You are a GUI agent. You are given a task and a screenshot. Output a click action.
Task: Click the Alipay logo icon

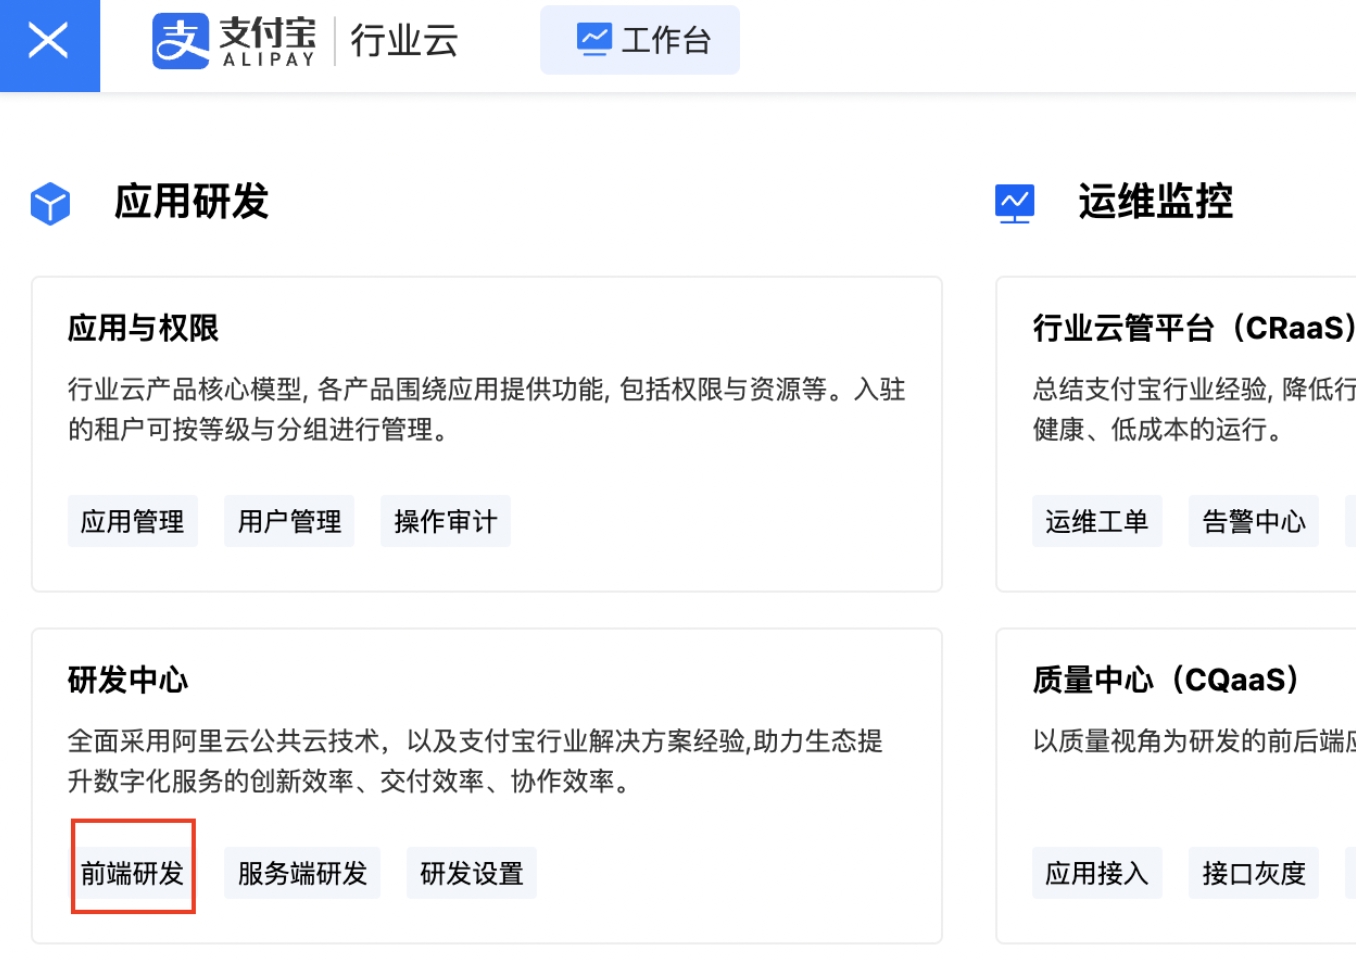click(x=180, y=40)
